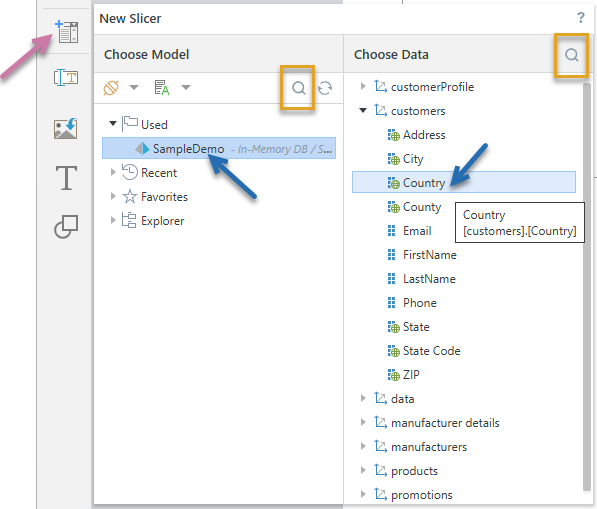The image size is (597, 509).
Task: Select the Text tool icon
Action: click(66, 177)
